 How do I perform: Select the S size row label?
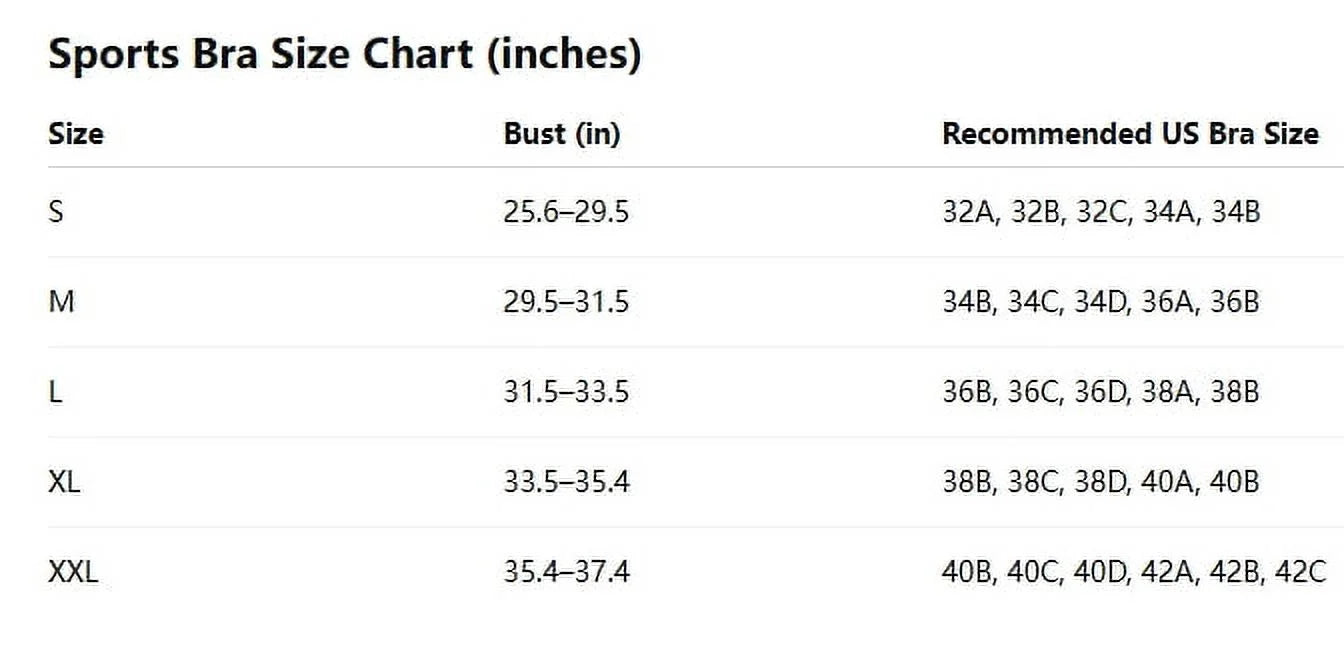tap(56, 212)
